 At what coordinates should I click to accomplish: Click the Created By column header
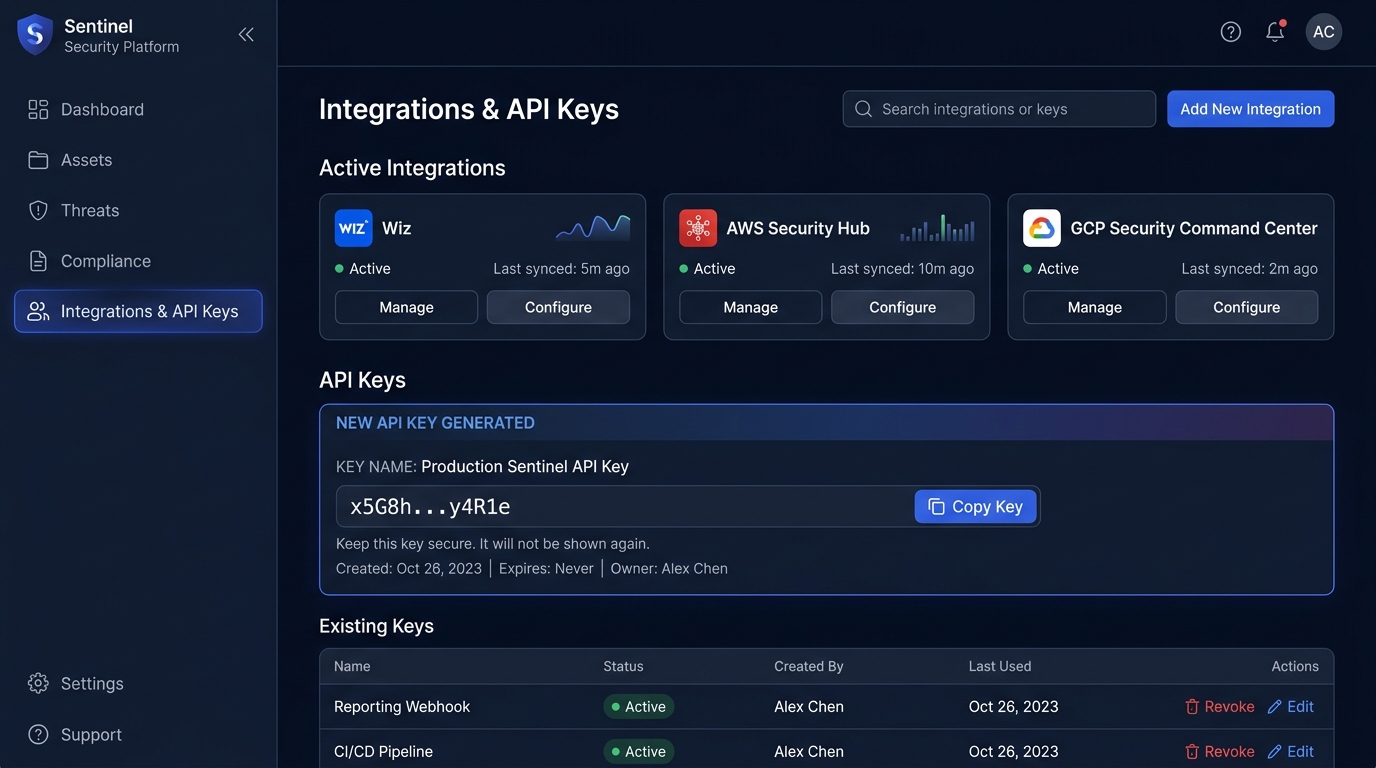pyautogui.click(x=809, y=666)
